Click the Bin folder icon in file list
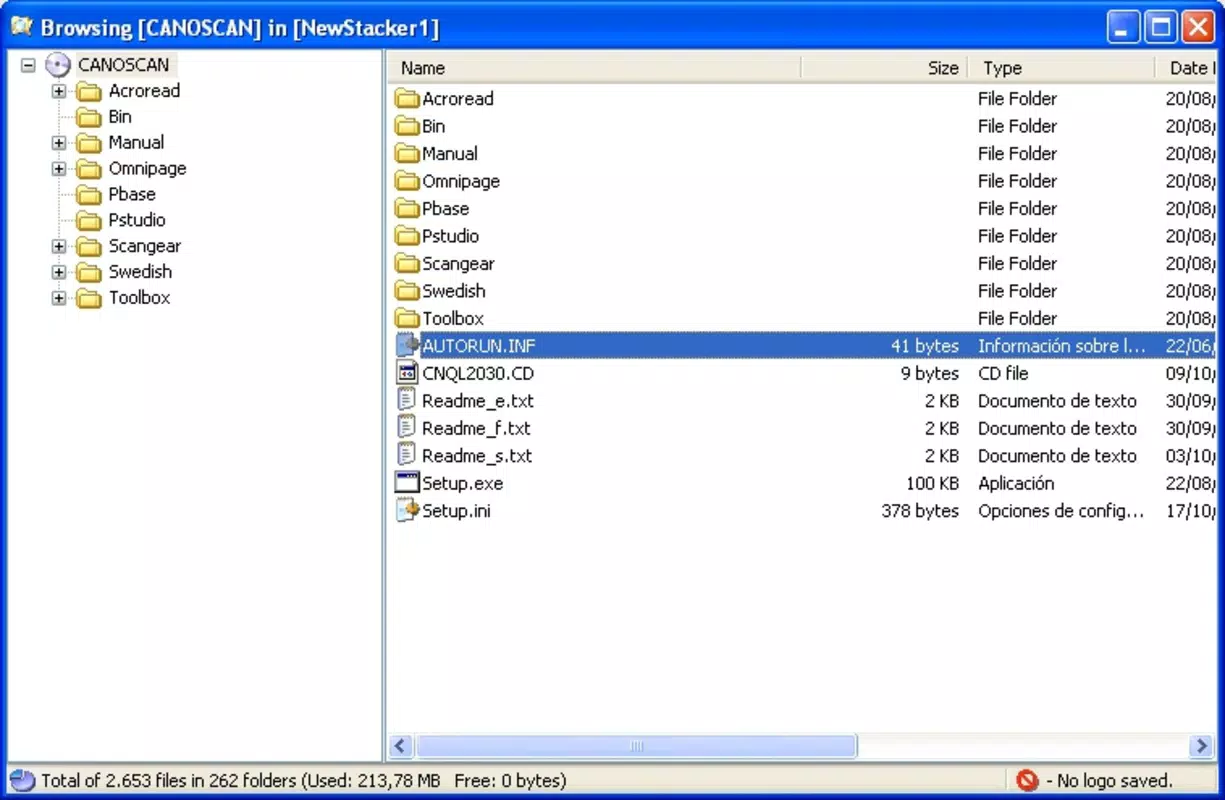This screenshot has height=800, width=1225. (407, 126)
